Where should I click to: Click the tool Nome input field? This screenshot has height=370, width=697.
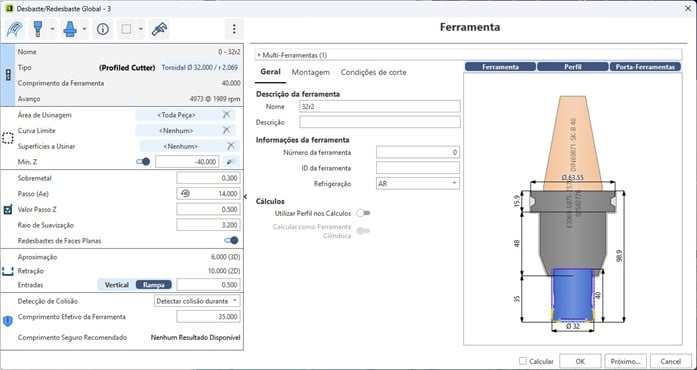click(380, 106)
